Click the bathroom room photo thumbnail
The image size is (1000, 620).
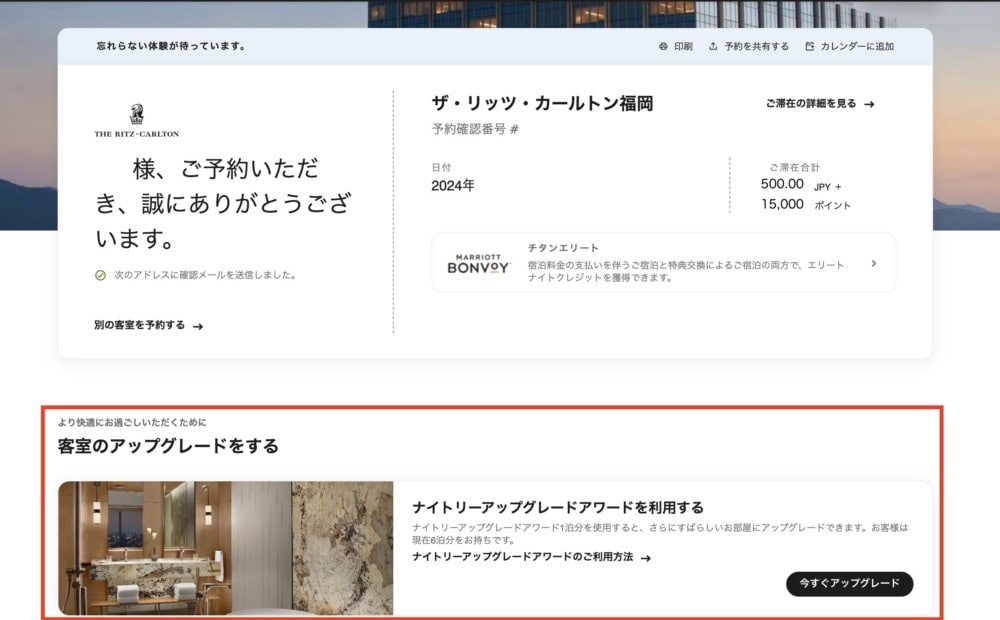click(226, 548)
